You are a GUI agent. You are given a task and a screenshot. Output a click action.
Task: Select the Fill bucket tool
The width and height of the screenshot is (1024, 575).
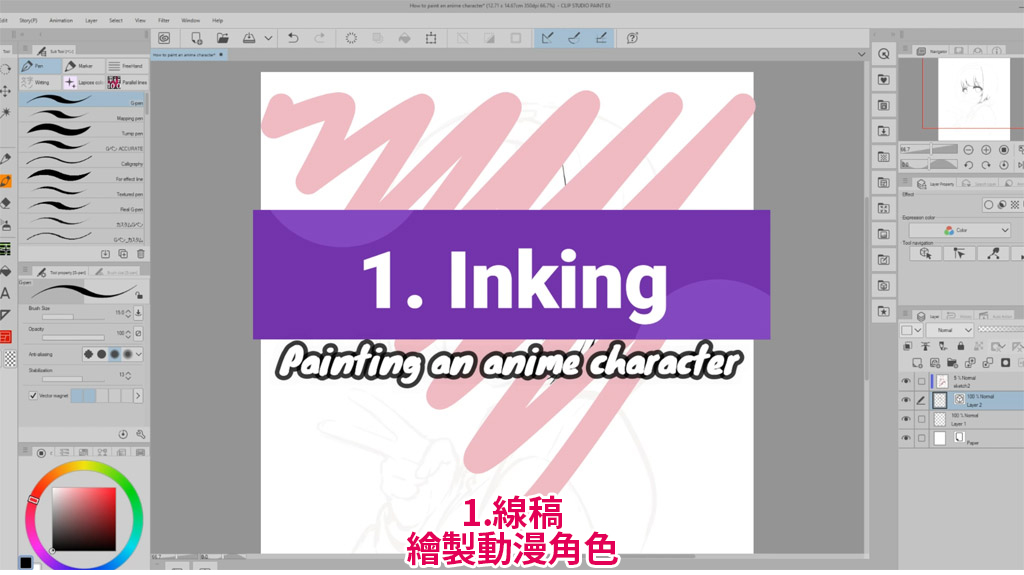[x=6, y=270]
